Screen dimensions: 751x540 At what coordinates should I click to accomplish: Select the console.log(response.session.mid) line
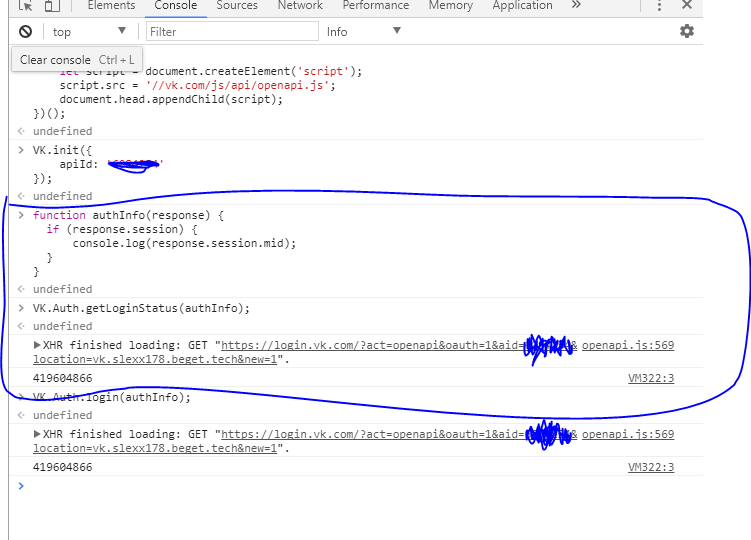(184, 243)
